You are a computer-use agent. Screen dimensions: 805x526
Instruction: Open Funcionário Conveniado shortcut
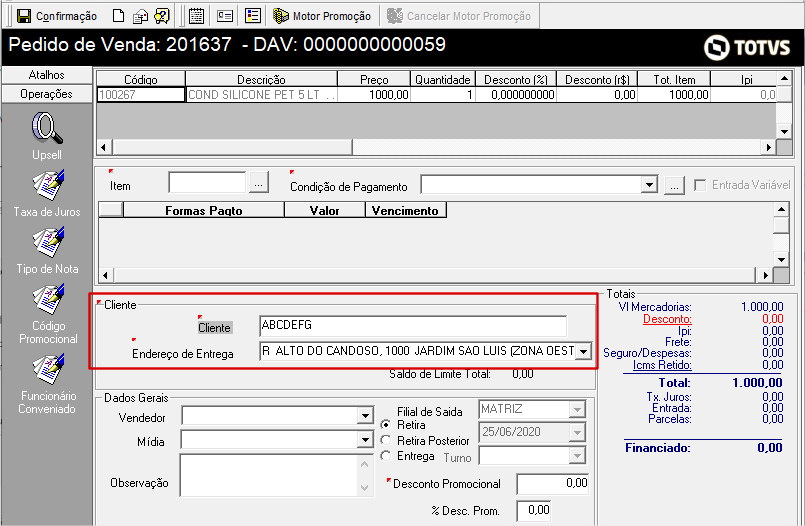(48, 384)
